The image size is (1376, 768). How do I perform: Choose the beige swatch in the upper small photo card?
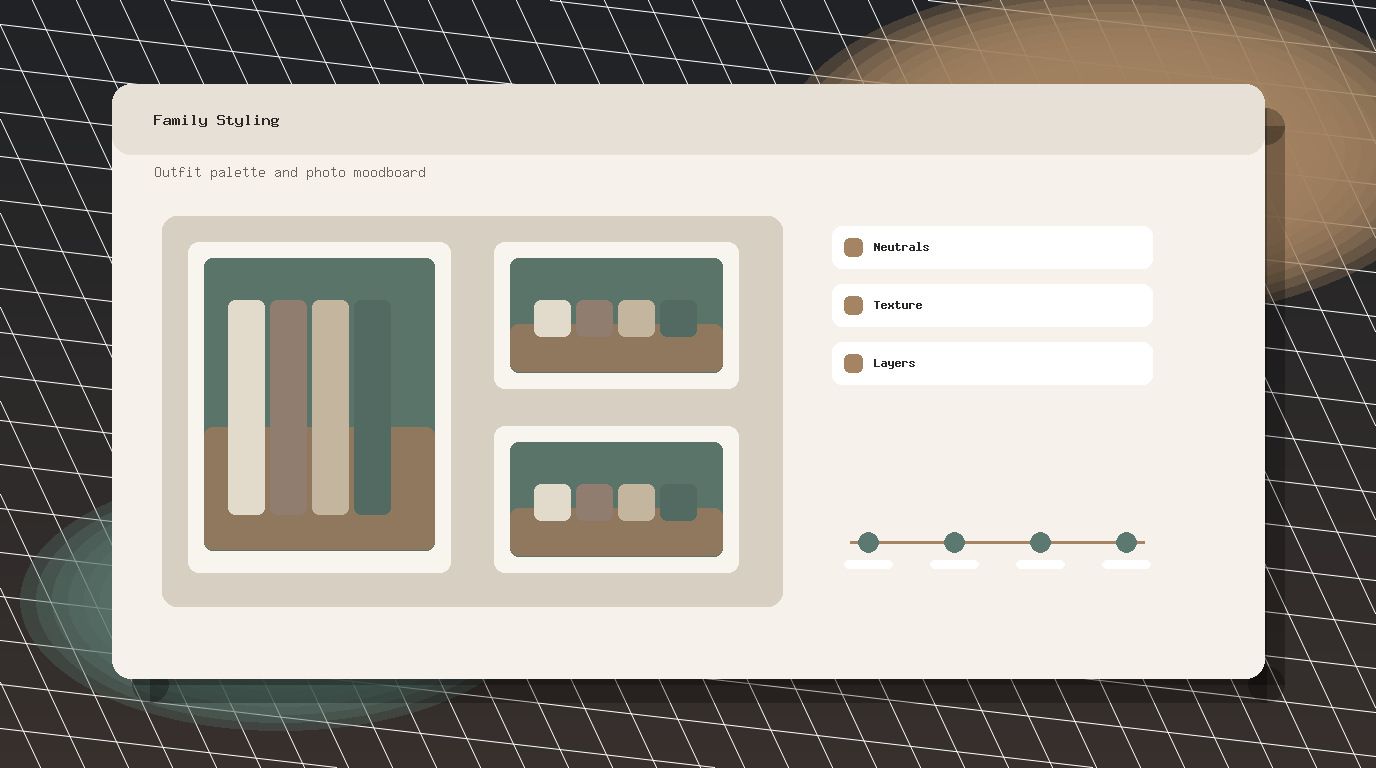coord(636,318)
